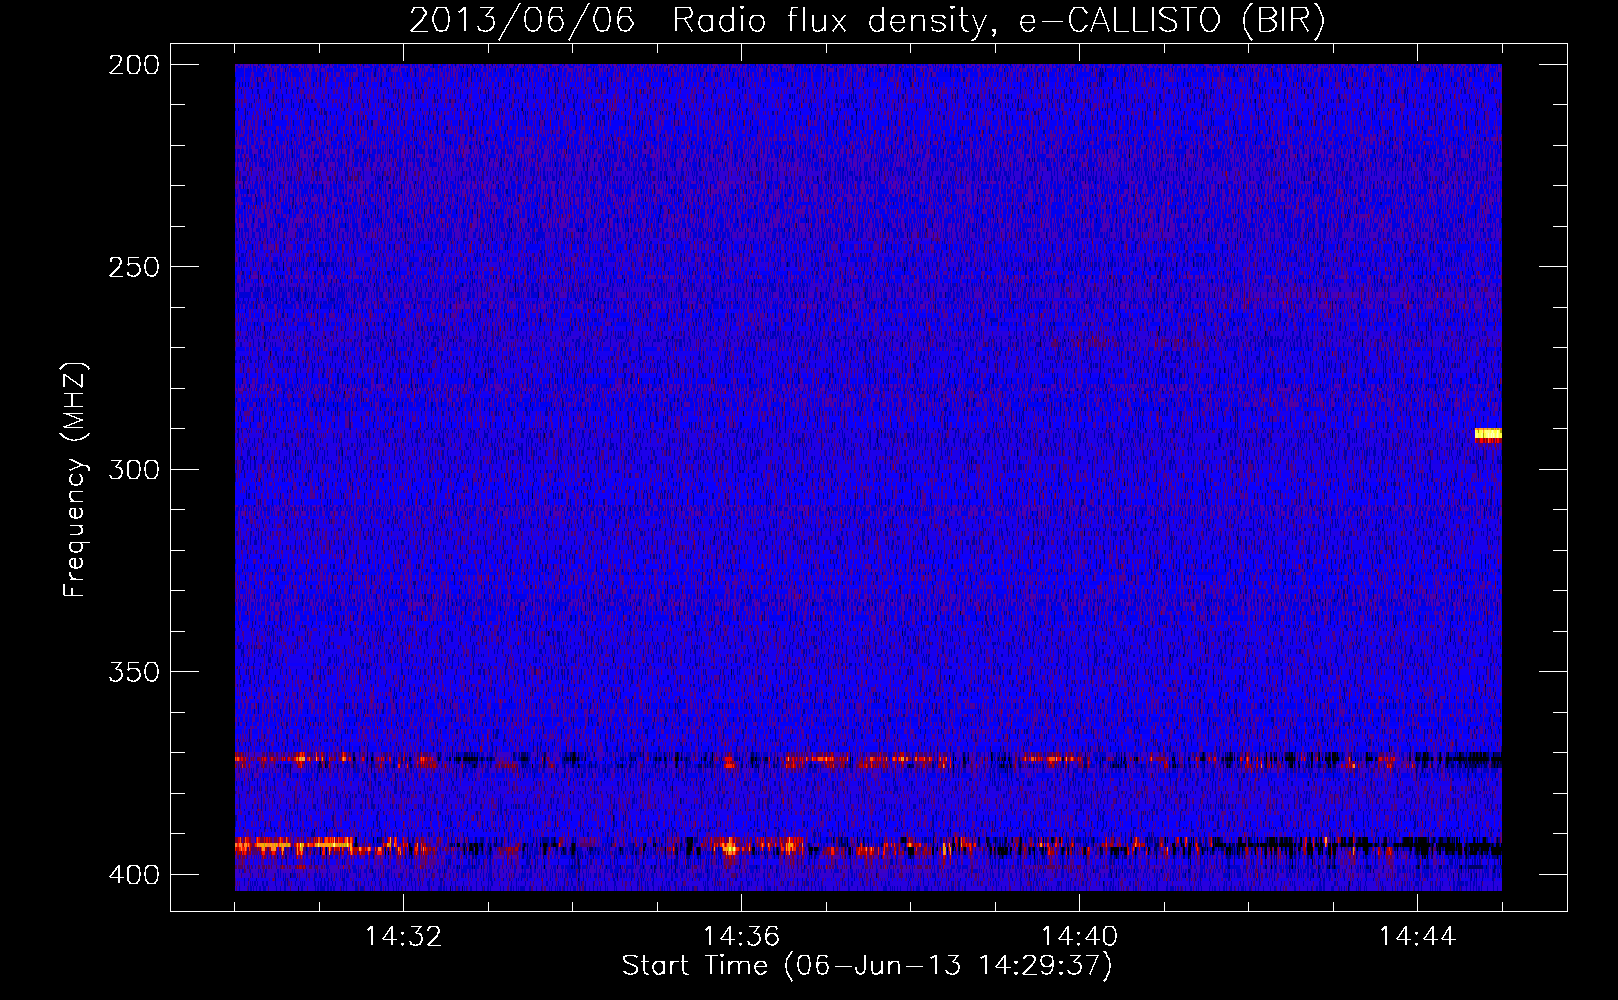Click the 14:36 time axis label
1618x1000 pixels.
pos(741,937)
